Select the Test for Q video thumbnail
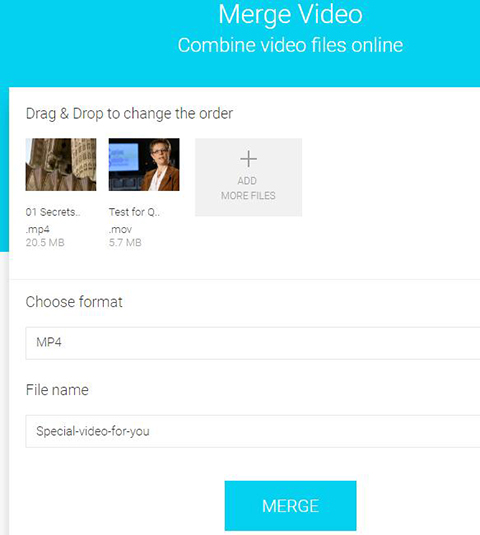 (144, 164)
